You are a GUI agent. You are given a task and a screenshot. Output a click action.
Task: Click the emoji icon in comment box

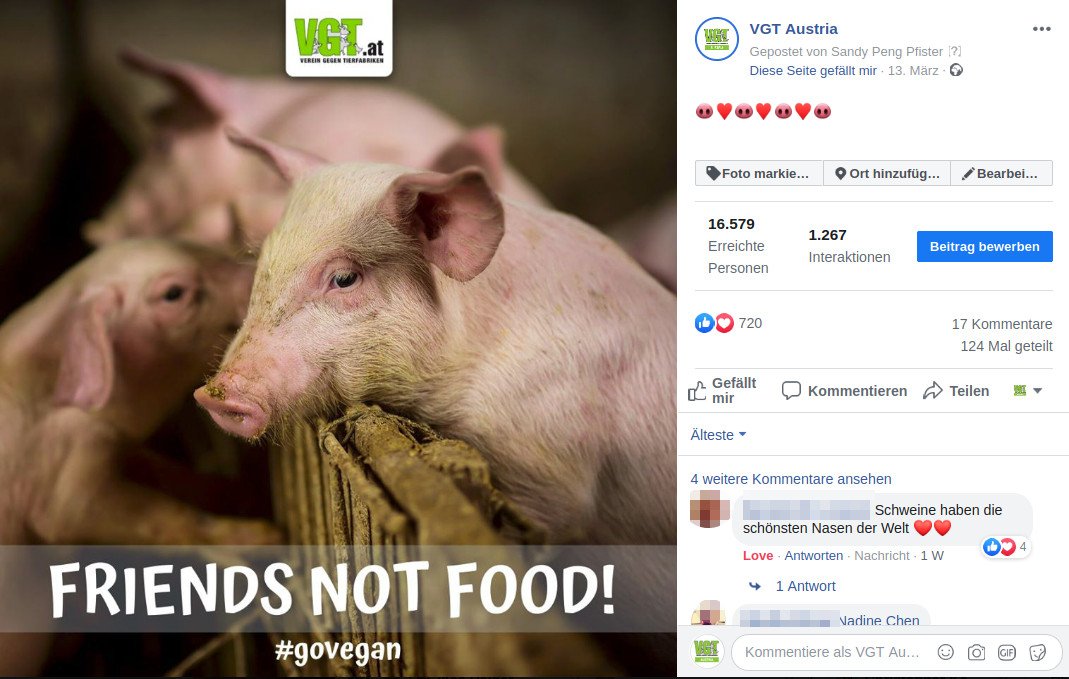tap(946, 652)
